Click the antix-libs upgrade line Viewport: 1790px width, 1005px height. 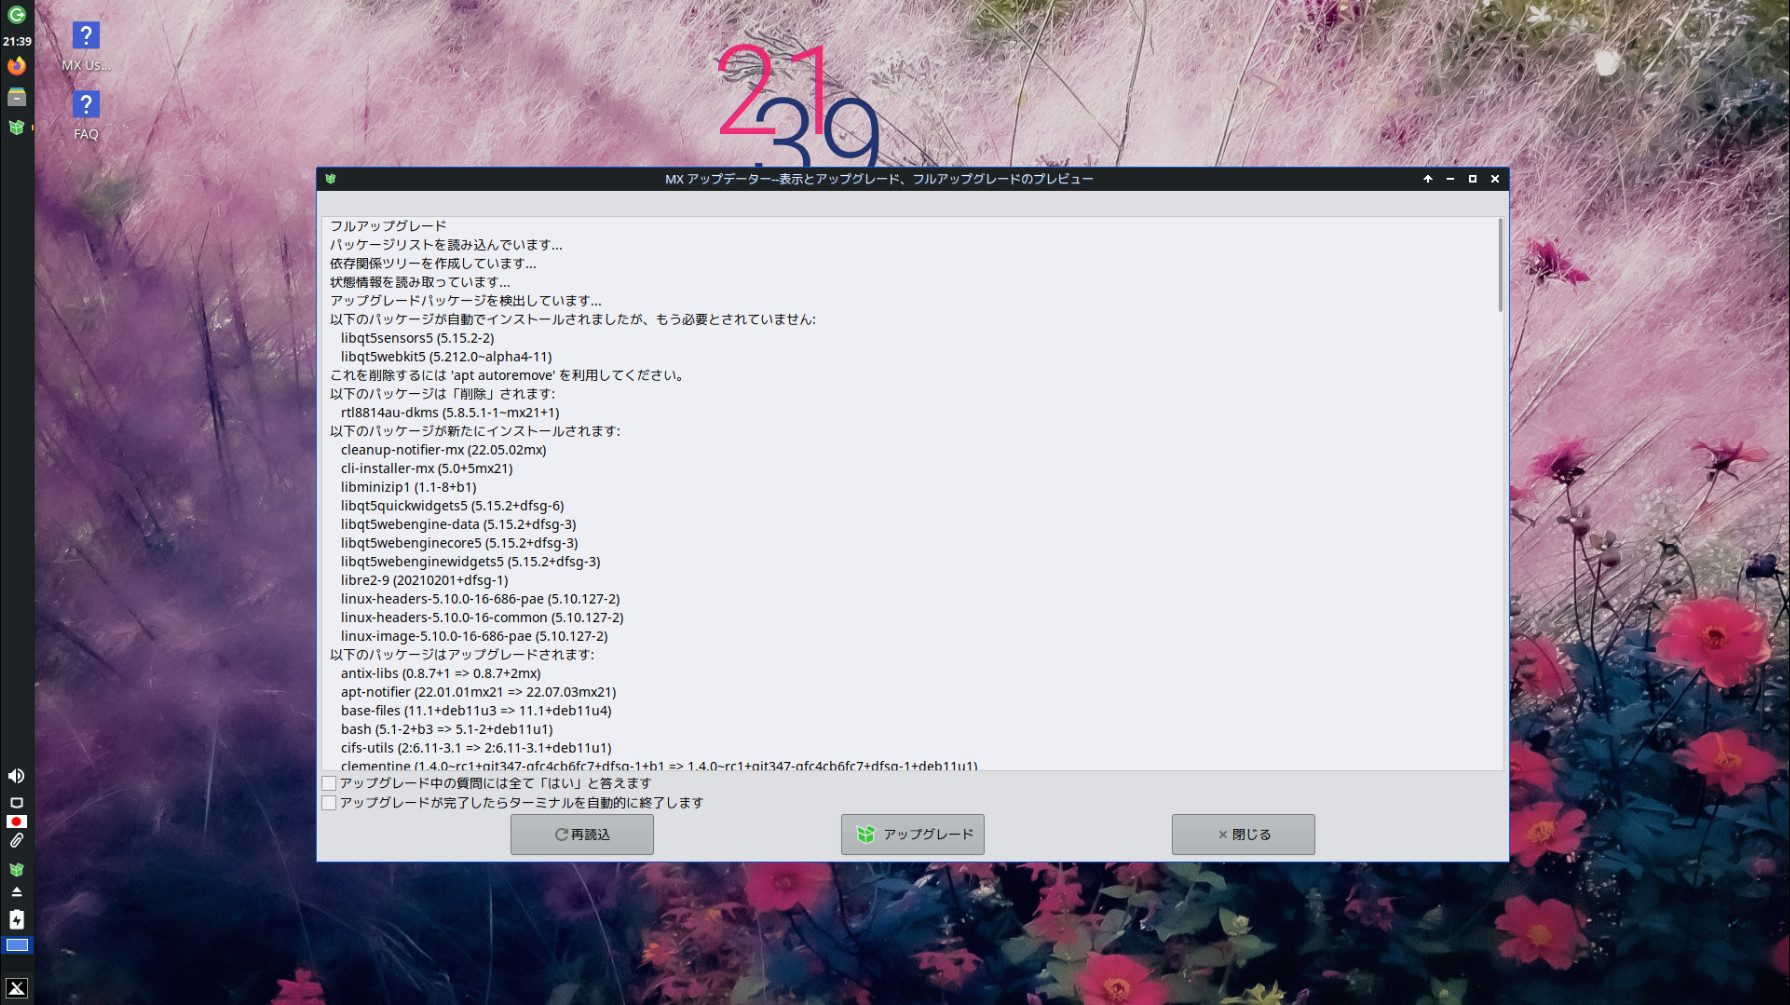coord(440,674)
